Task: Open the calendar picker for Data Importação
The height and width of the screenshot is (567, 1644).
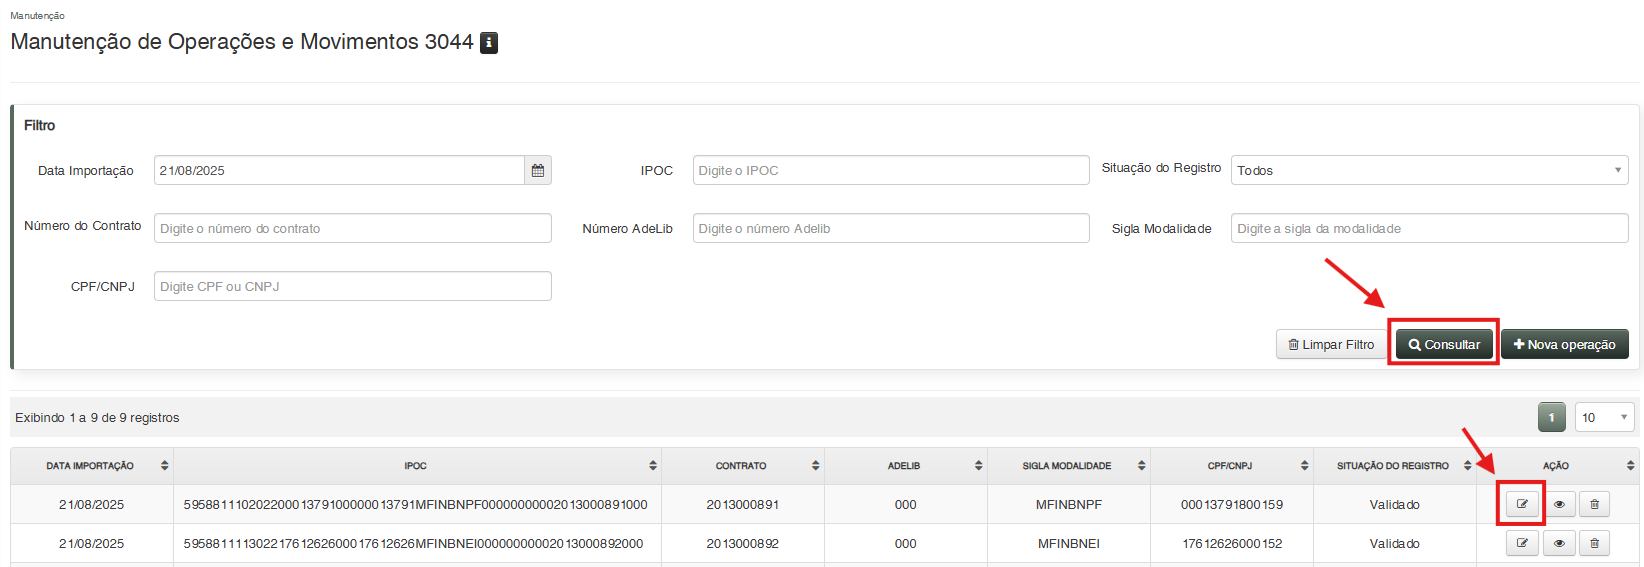Action: point(538,170)
